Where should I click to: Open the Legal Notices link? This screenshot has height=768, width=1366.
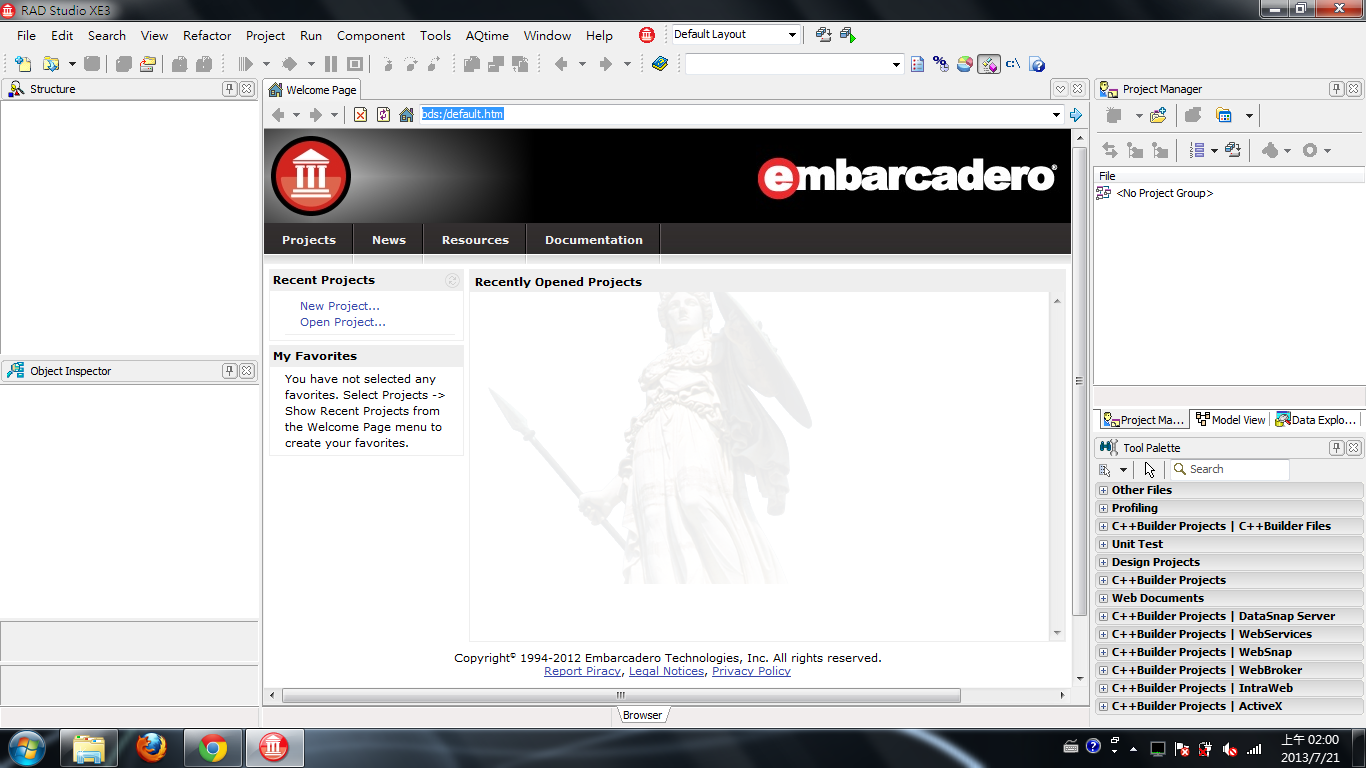667,671
